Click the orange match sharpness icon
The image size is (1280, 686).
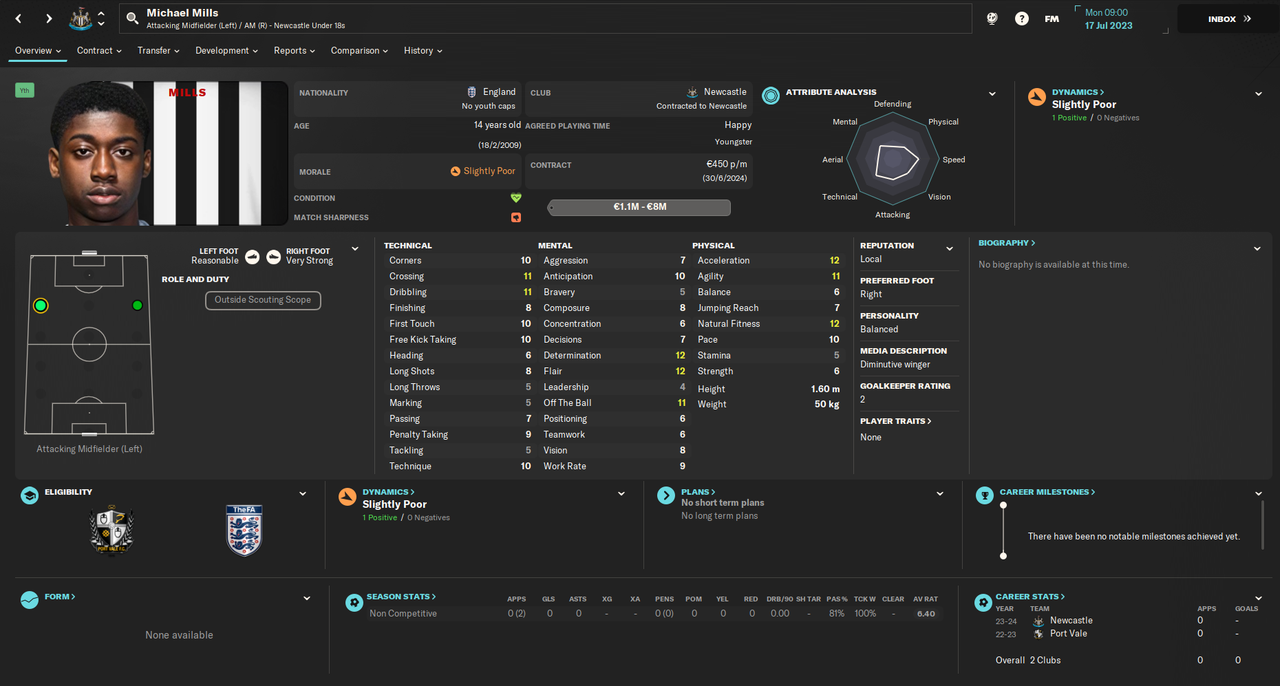[x=516, y=217]
